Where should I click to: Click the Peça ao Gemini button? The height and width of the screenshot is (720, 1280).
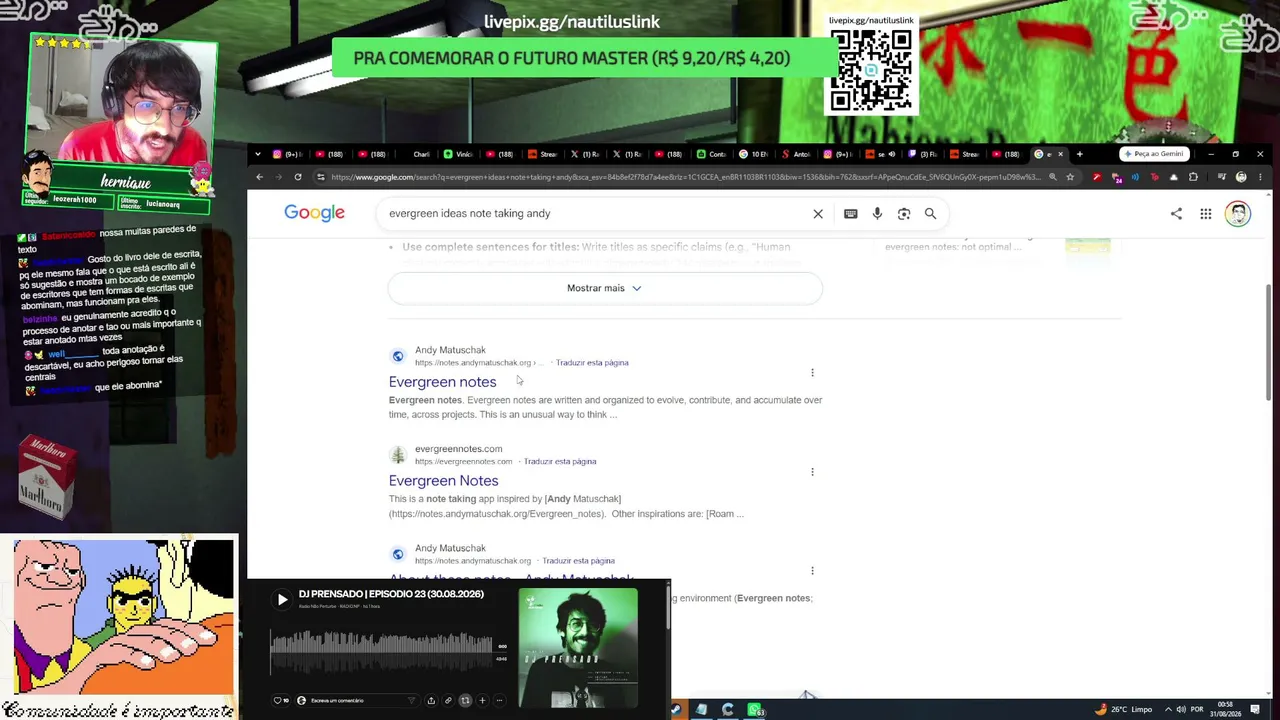1153,154
